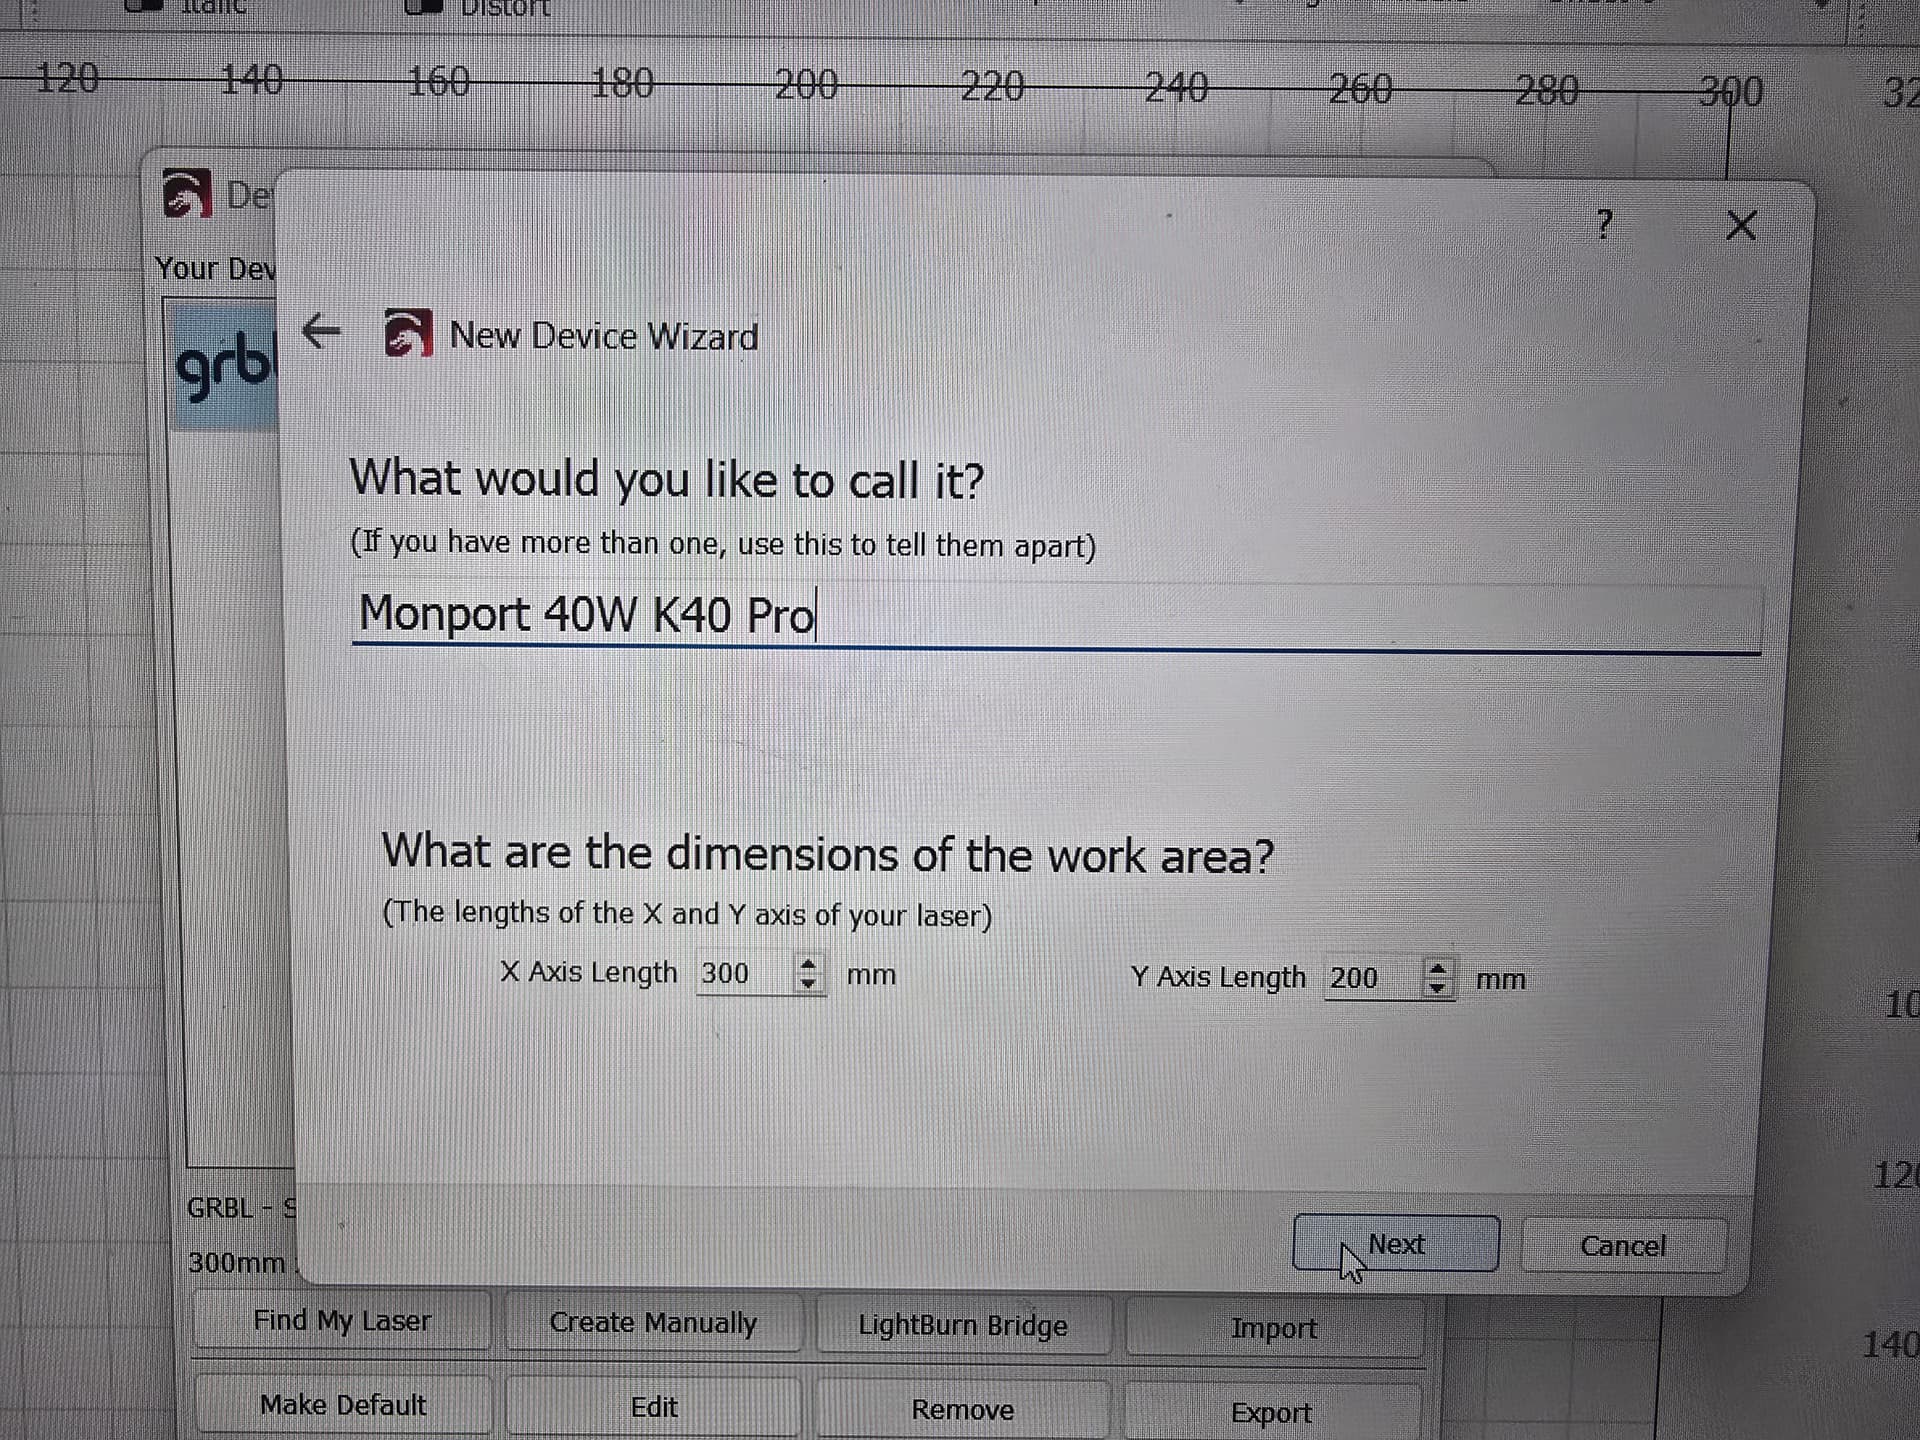This screenshot has height=1440, width=1920.
Task: Click the work area dimensions heading
Action: pos(828,855)
